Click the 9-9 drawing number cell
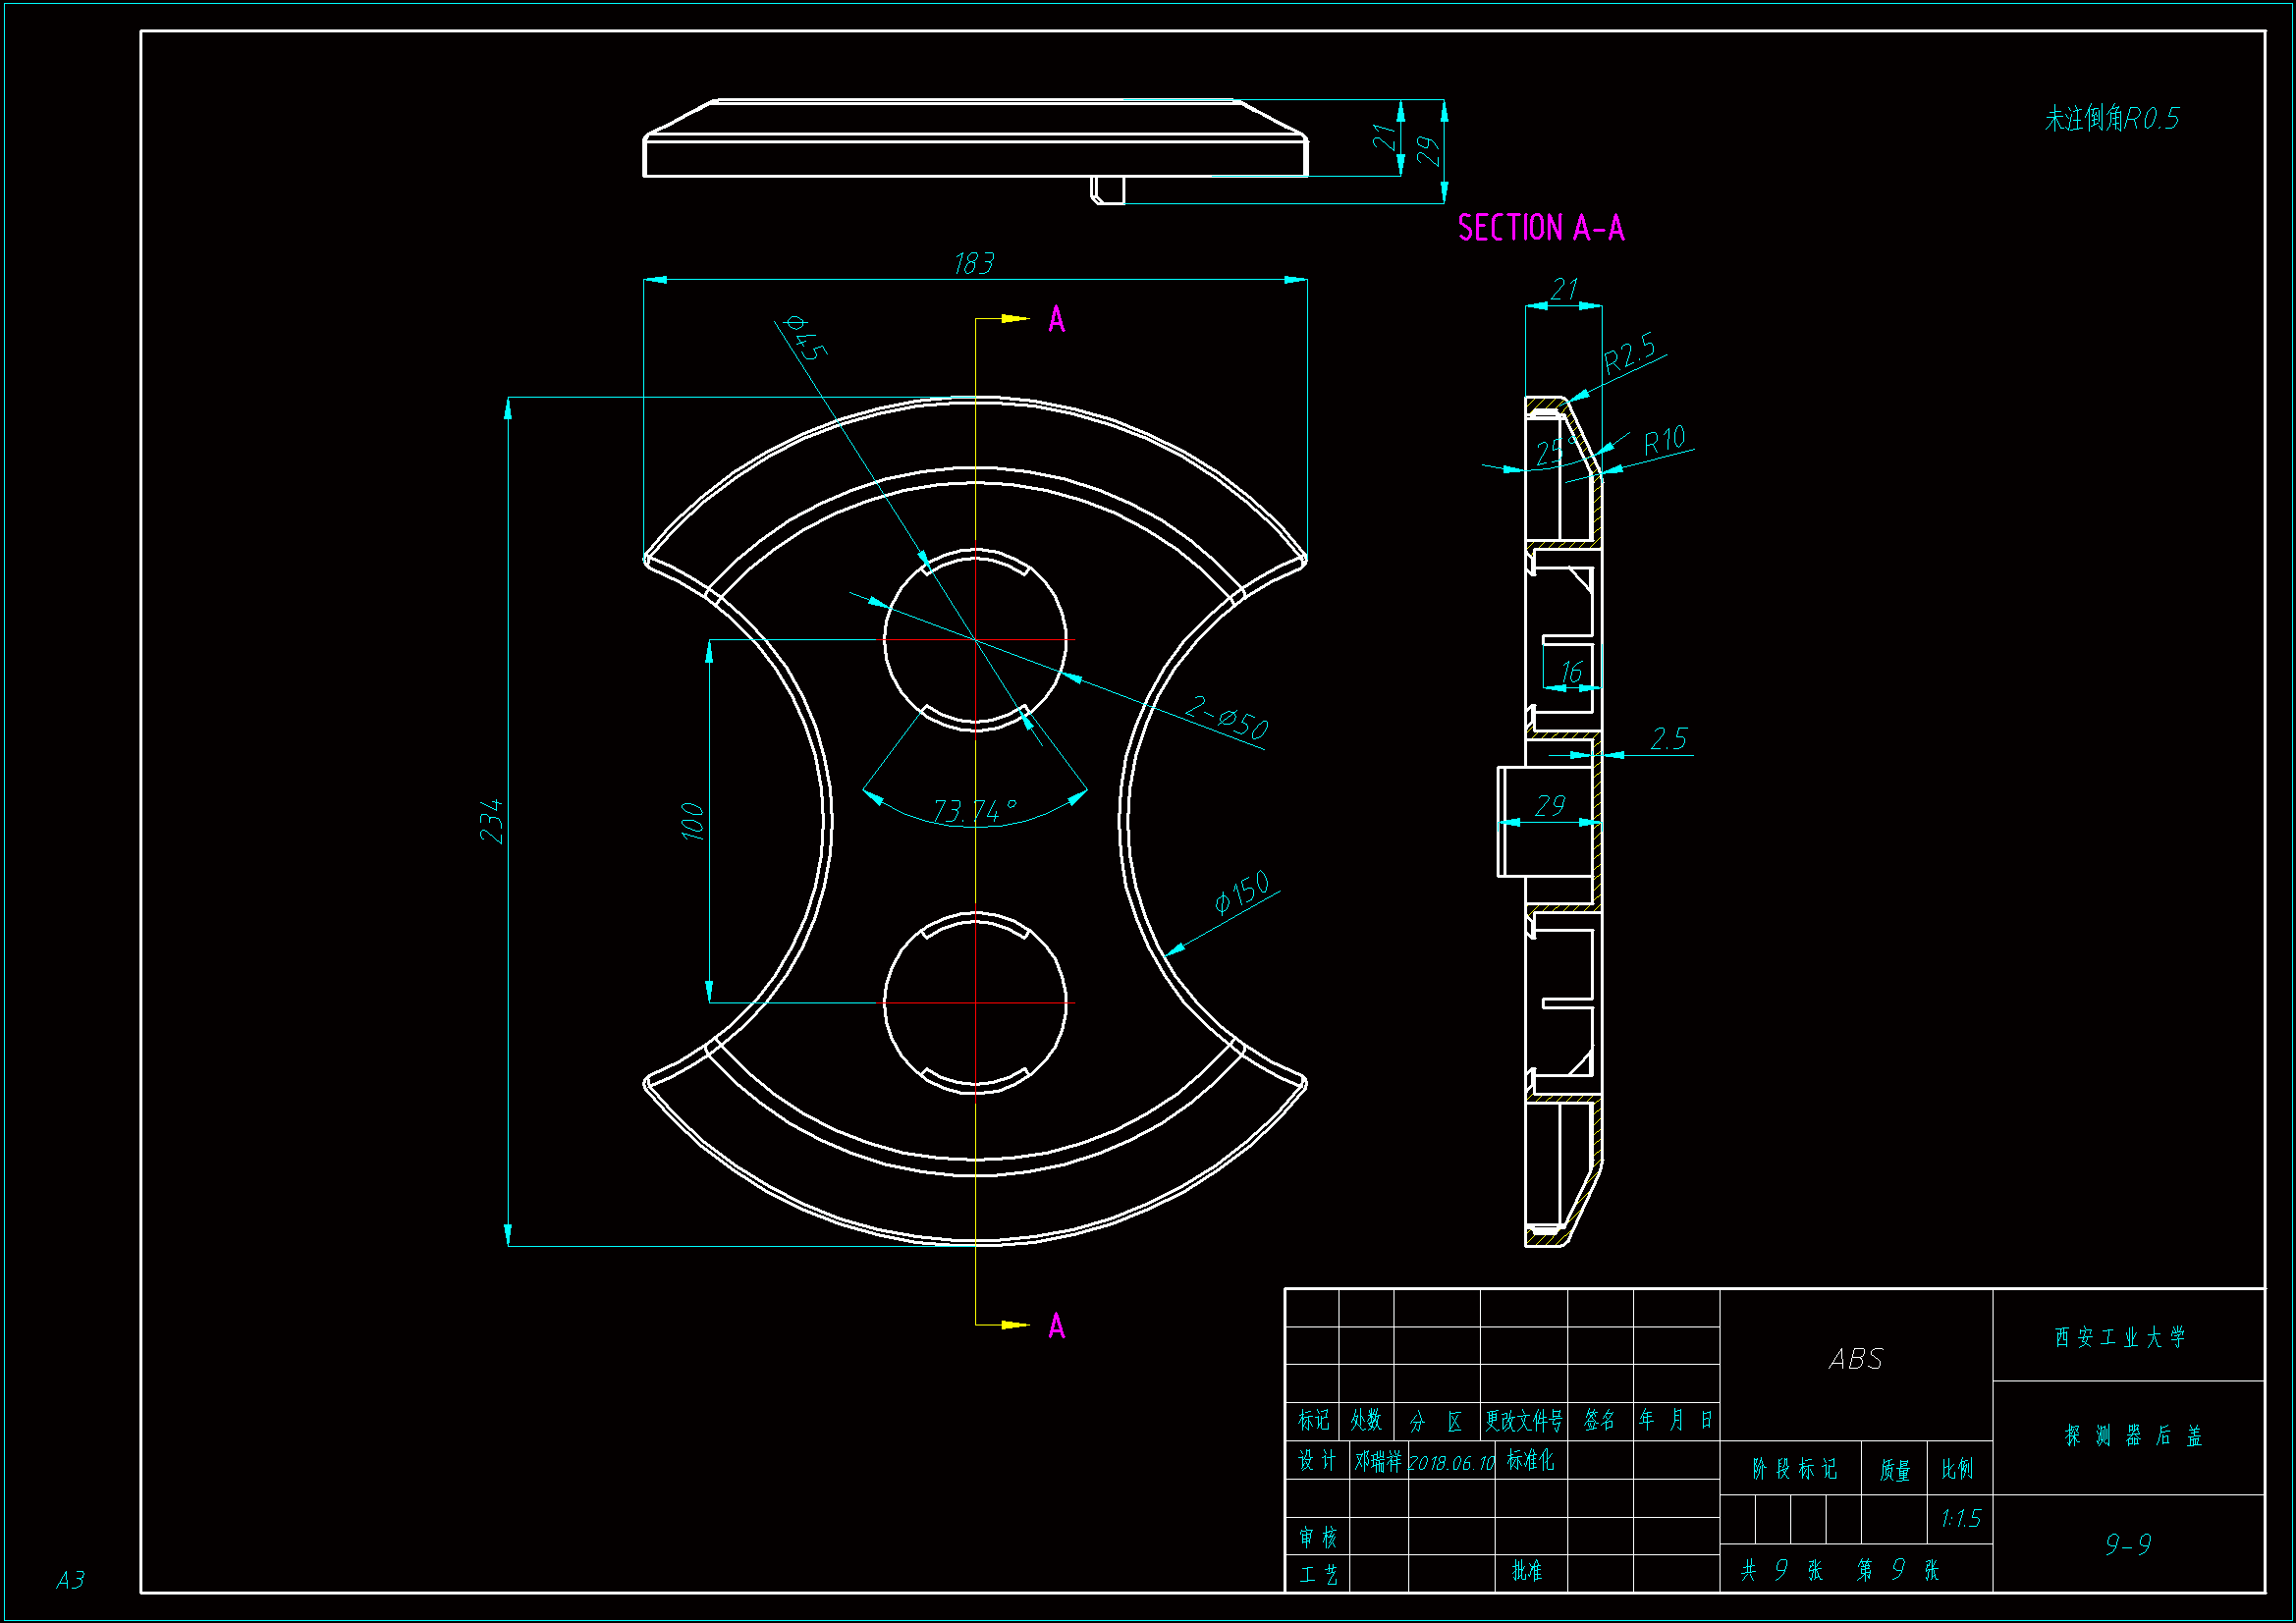Viewport: 2296px width, 1623px height. [2127, 1545]
